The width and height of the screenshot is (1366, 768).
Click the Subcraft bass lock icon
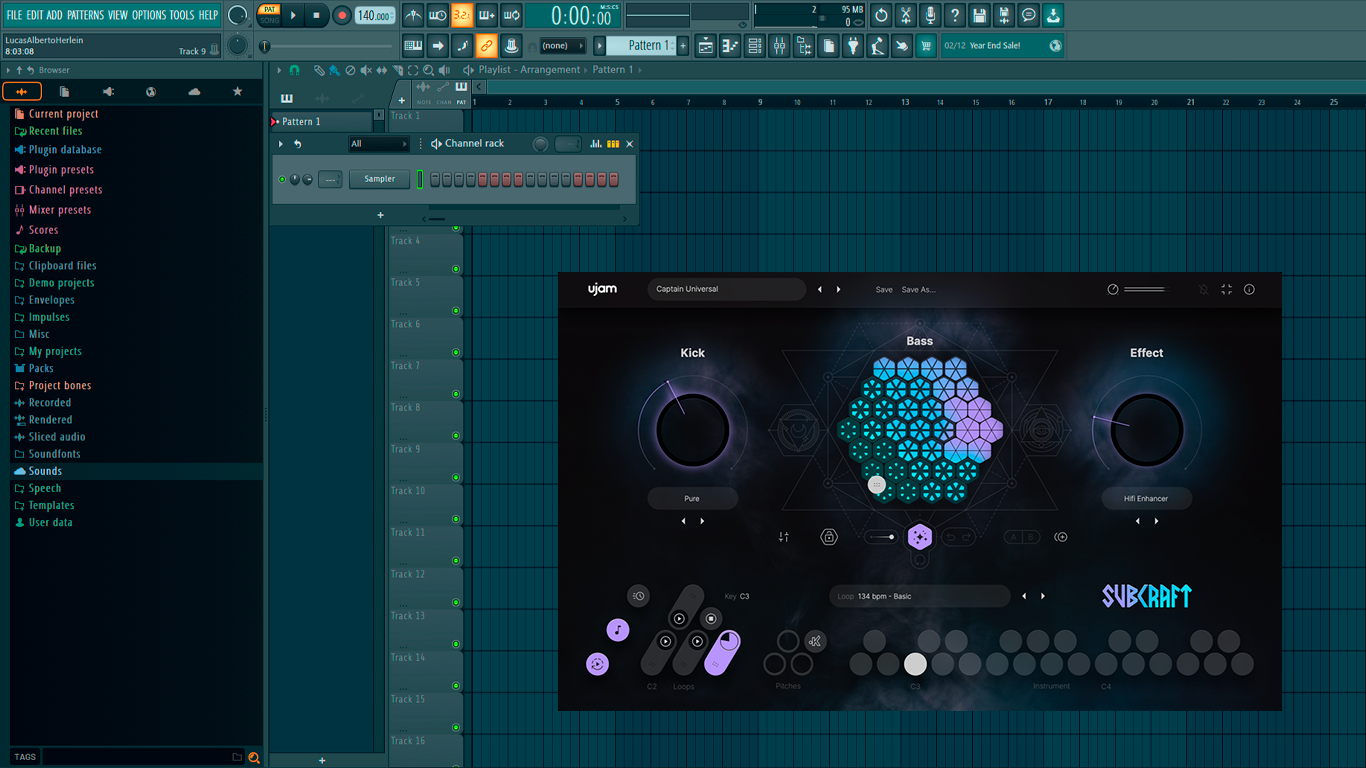point(829,537)
